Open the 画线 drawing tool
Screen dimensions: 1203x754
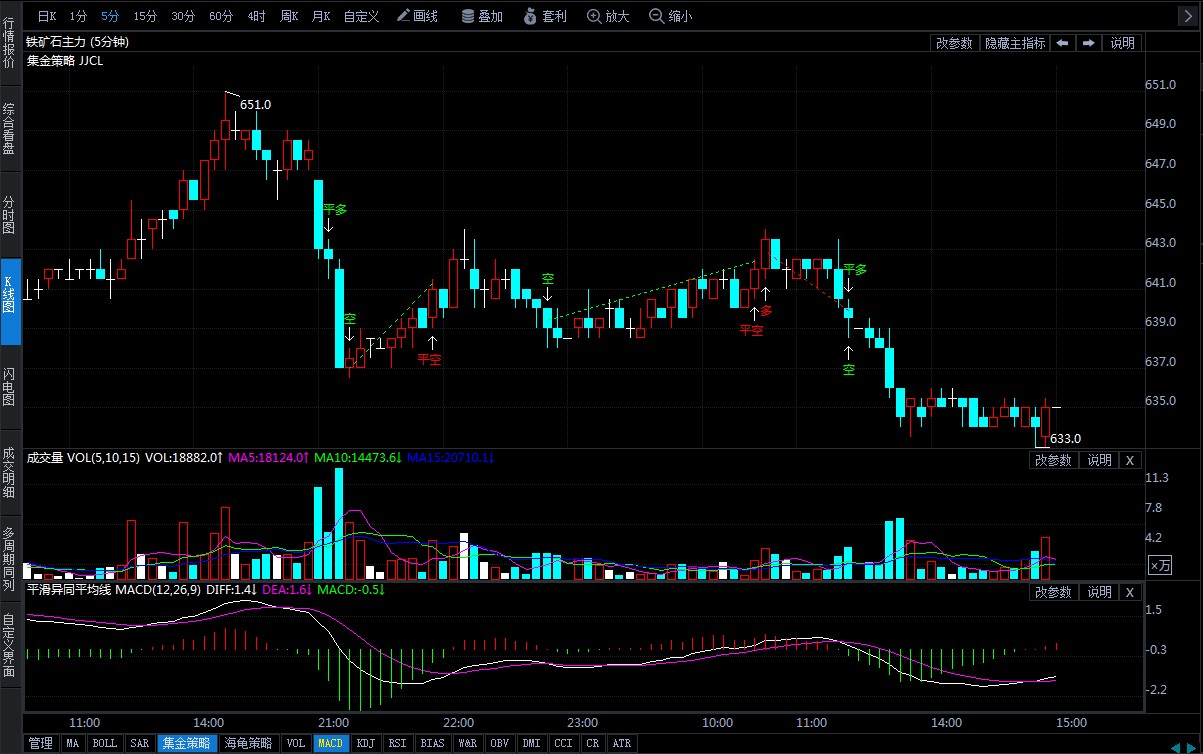coord(416,16)
